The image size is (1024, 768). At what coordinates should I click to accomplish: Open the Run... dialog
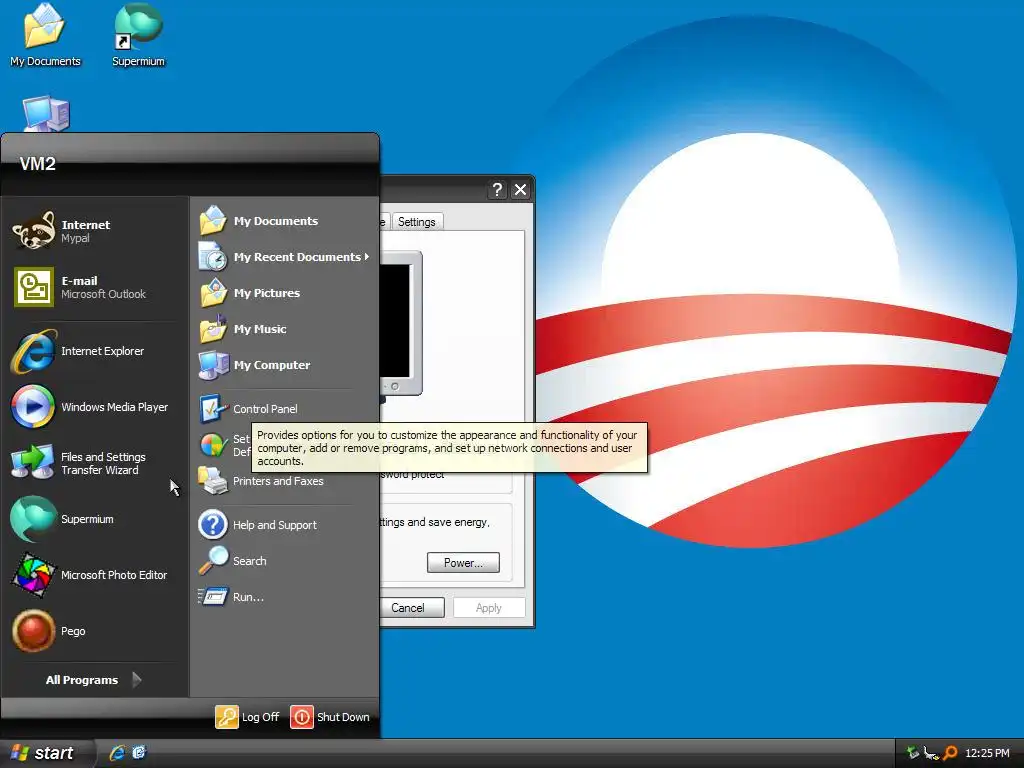tap(285, 597)
